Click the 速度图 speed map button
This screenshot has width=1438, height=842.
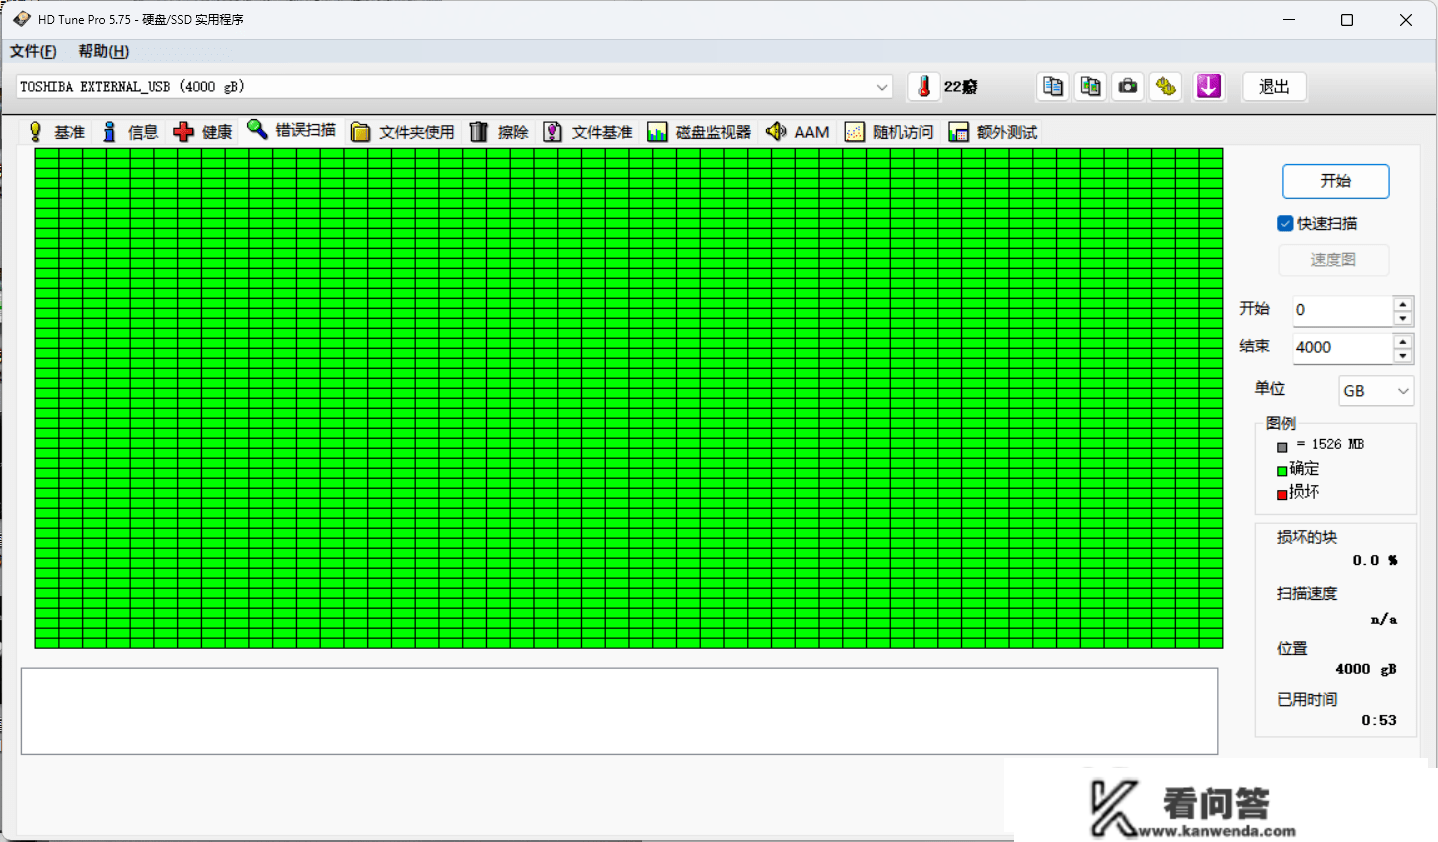pos(1333,260)
